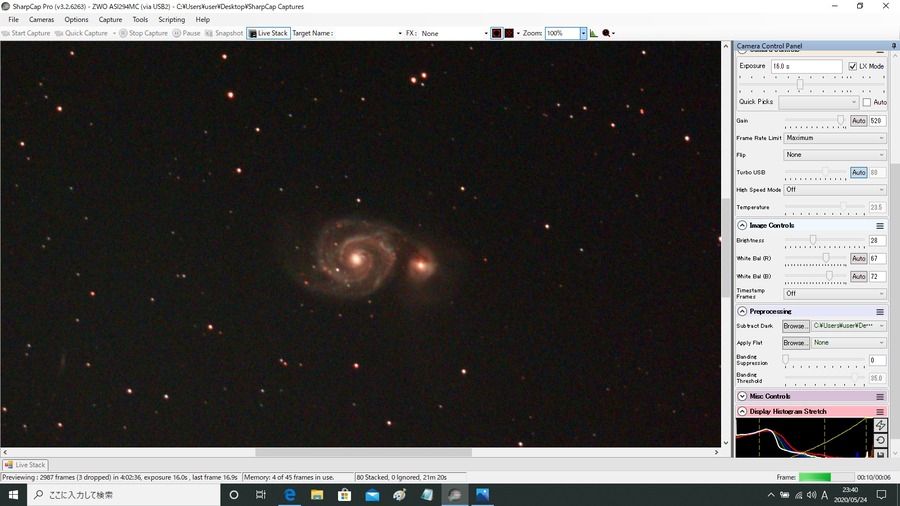Open the Preprocessing section menu icon
This screenshot has width=900, height=506.
click(x=880, y=312)
